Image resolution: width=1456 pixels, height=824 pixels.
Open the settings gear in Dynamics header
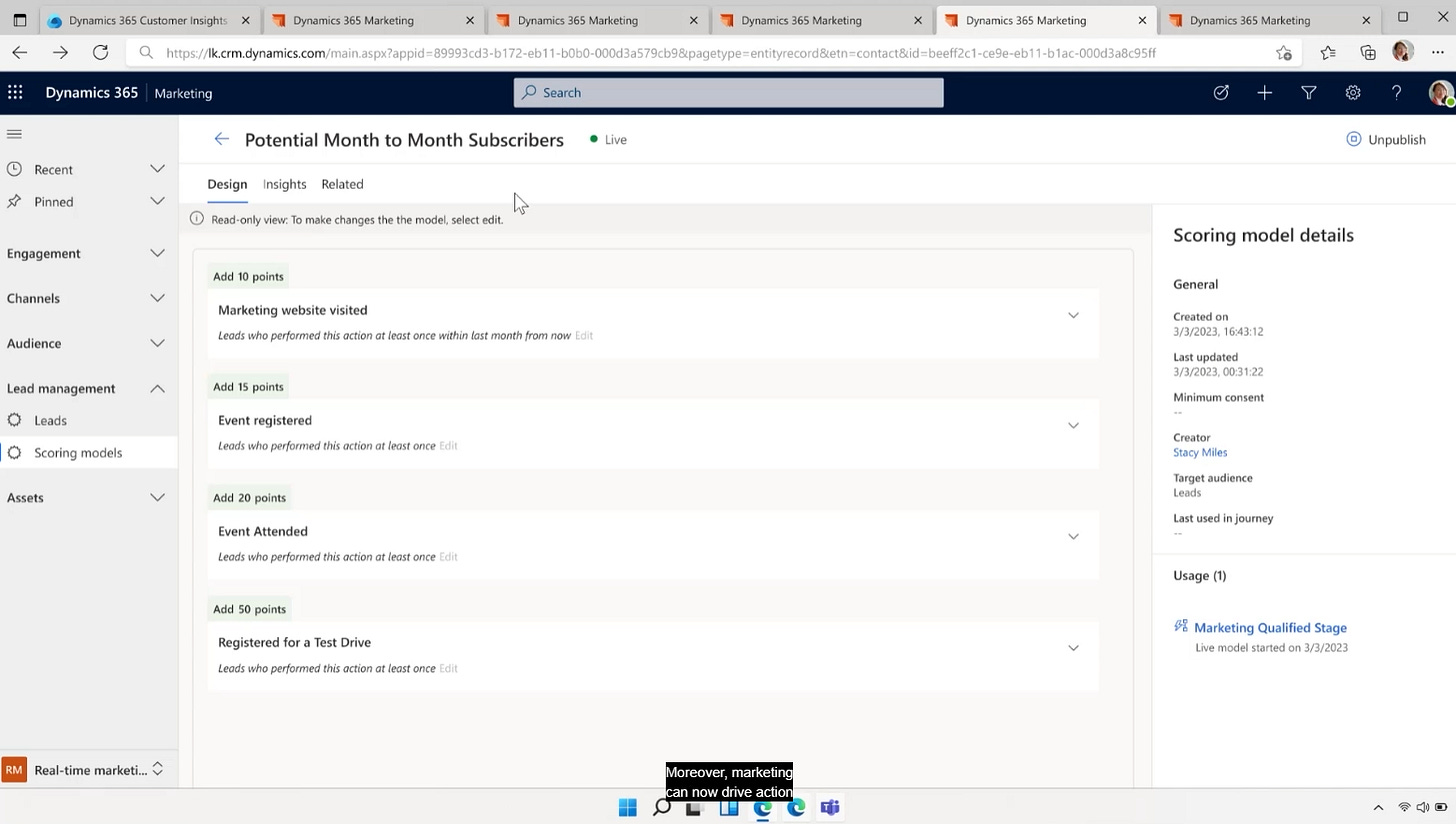[x=1353, y=93]
